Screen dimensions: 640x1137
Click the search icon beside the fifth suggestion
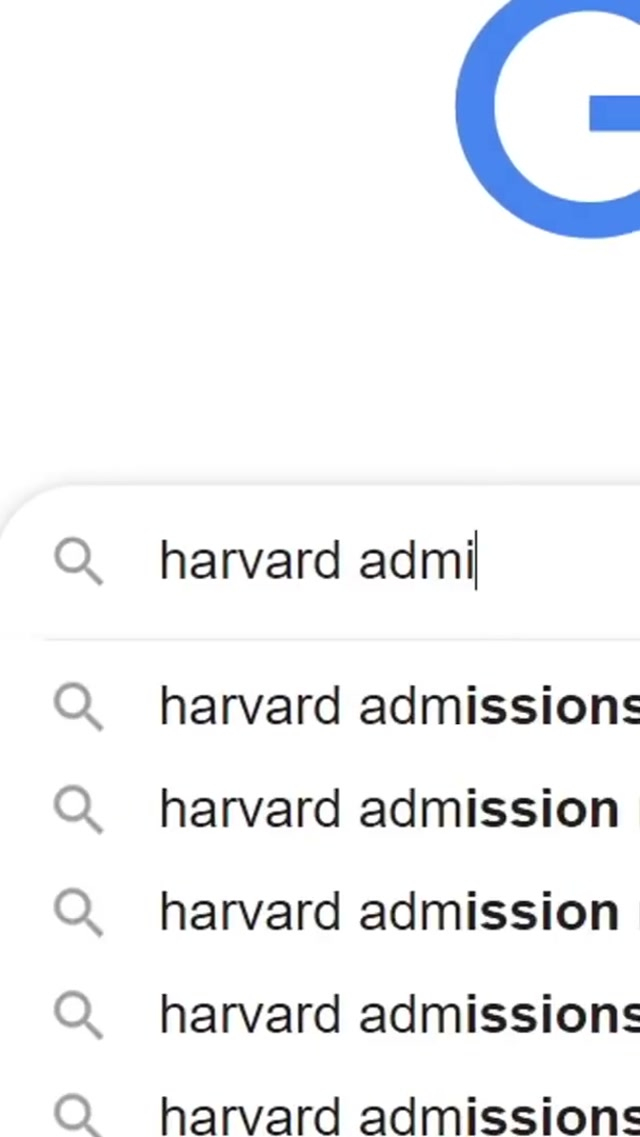[78, 1115]
